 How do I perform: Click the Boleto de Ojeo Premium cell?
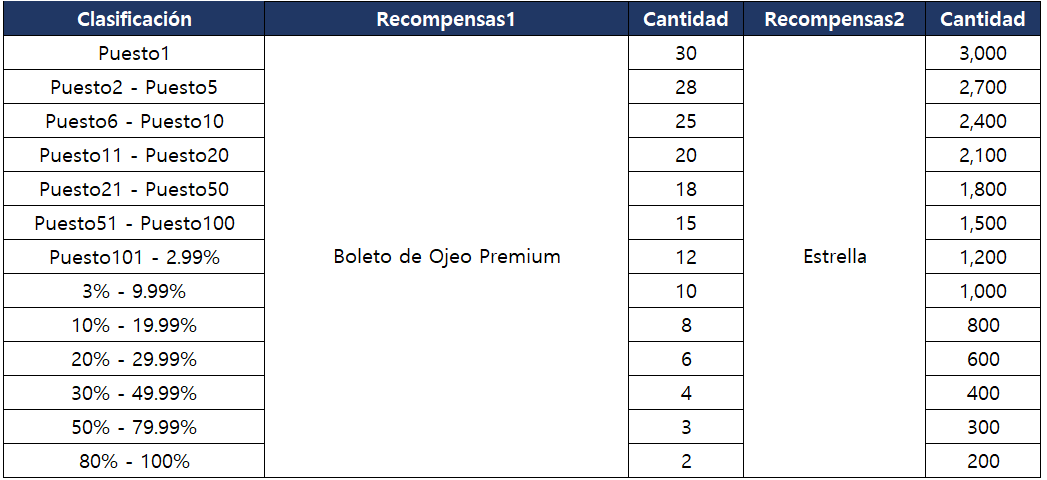point(446,257)
